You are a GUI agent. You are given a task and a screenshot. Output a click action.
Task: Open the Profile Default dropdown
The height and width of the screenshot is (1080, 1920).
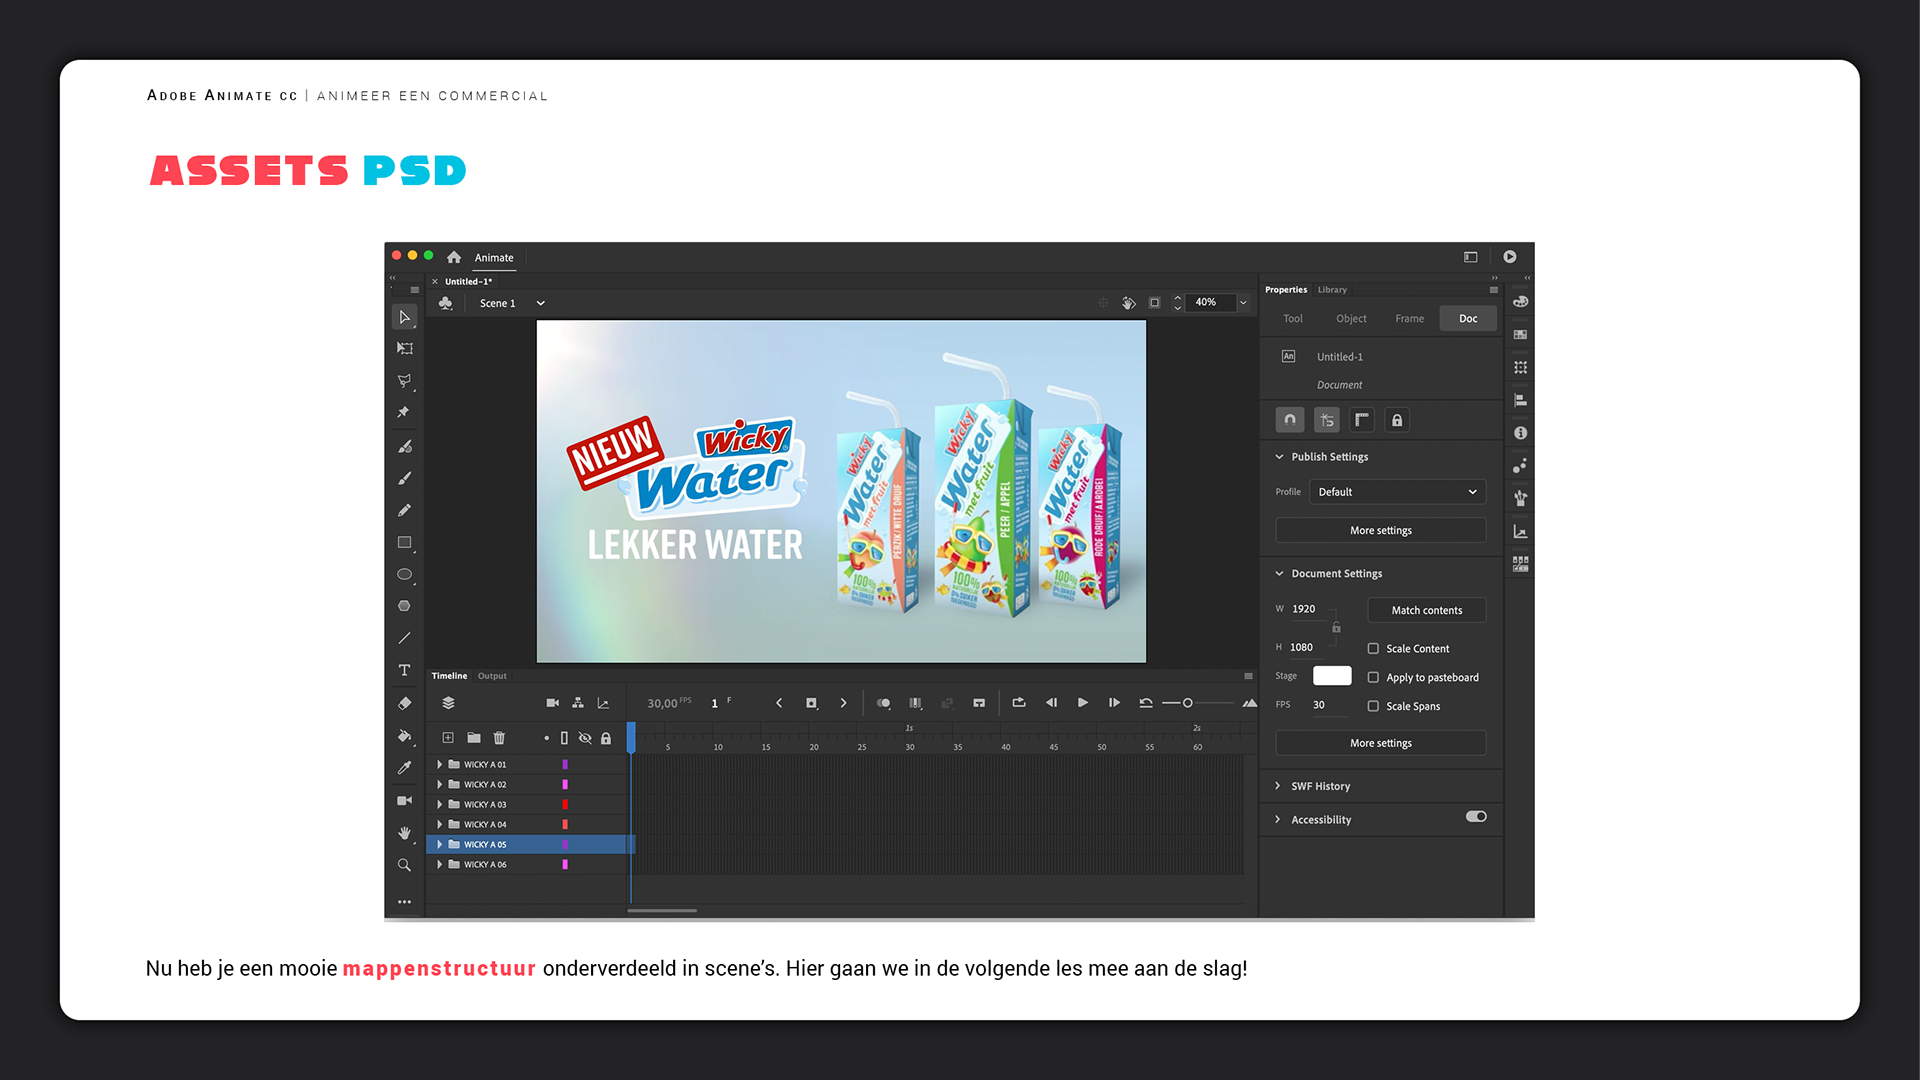[1397, 492]
